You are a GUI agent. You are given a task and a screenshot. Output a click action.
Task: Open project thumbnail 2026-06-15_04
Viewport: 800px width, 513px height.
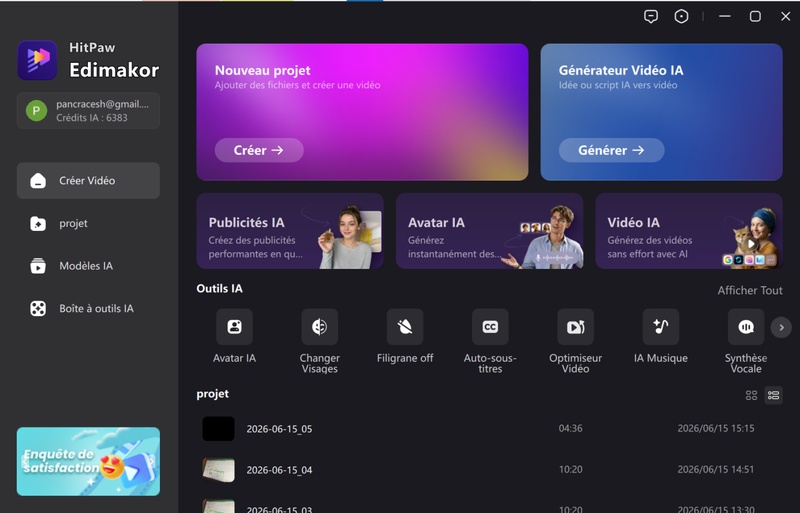(218, 470)
